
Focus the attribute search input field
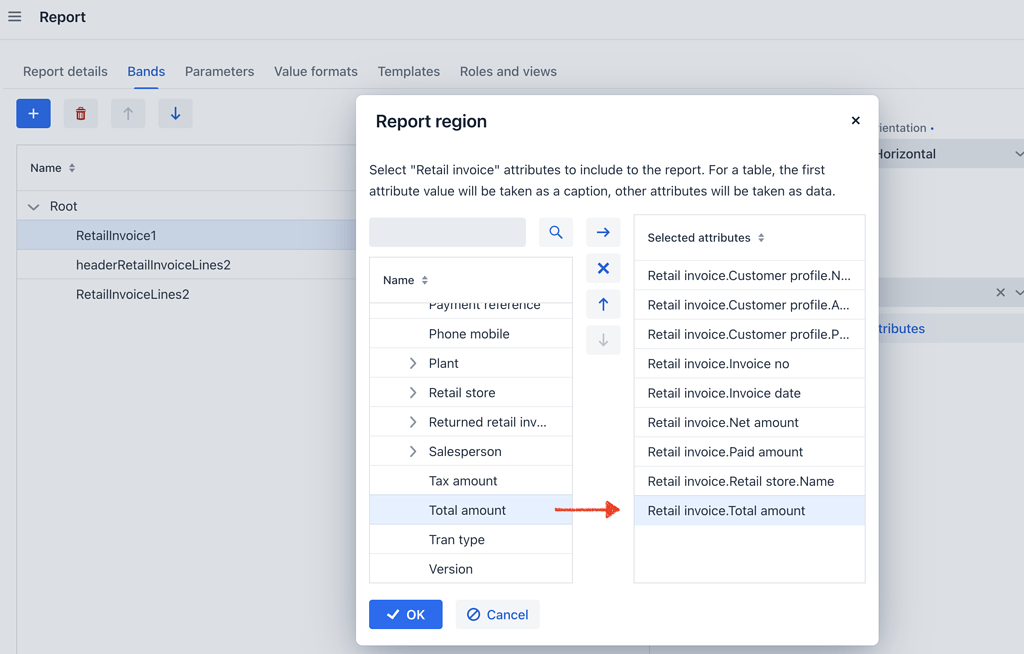coord(447,233)
